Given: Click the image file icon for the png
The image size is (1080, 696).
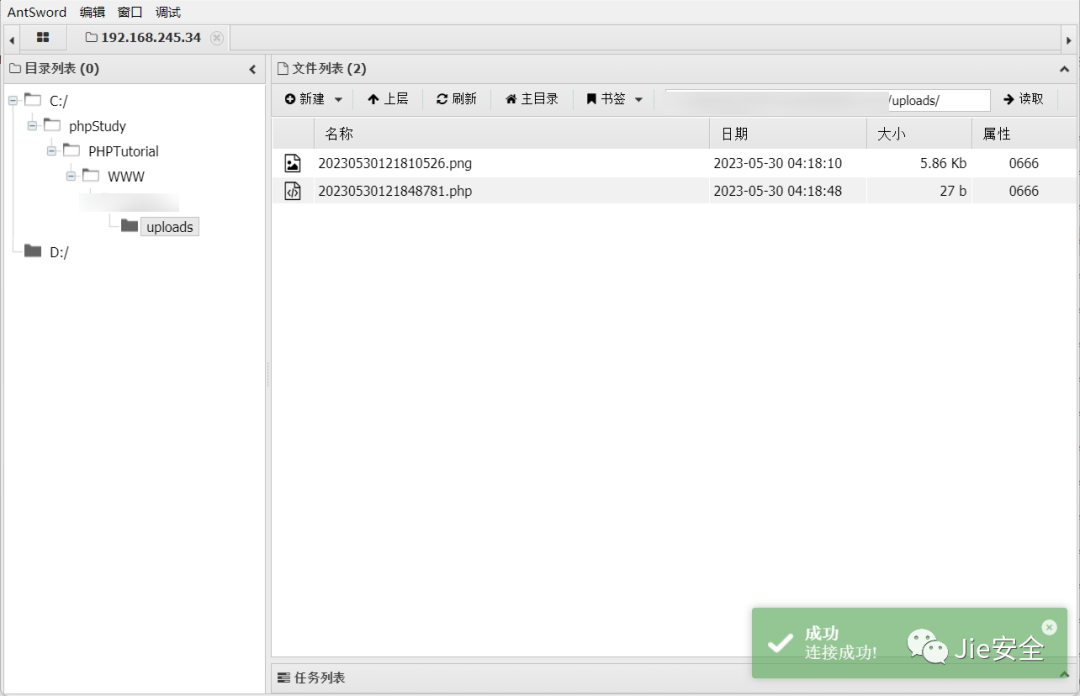Looking at the screenshot, I should coord(293,163).
